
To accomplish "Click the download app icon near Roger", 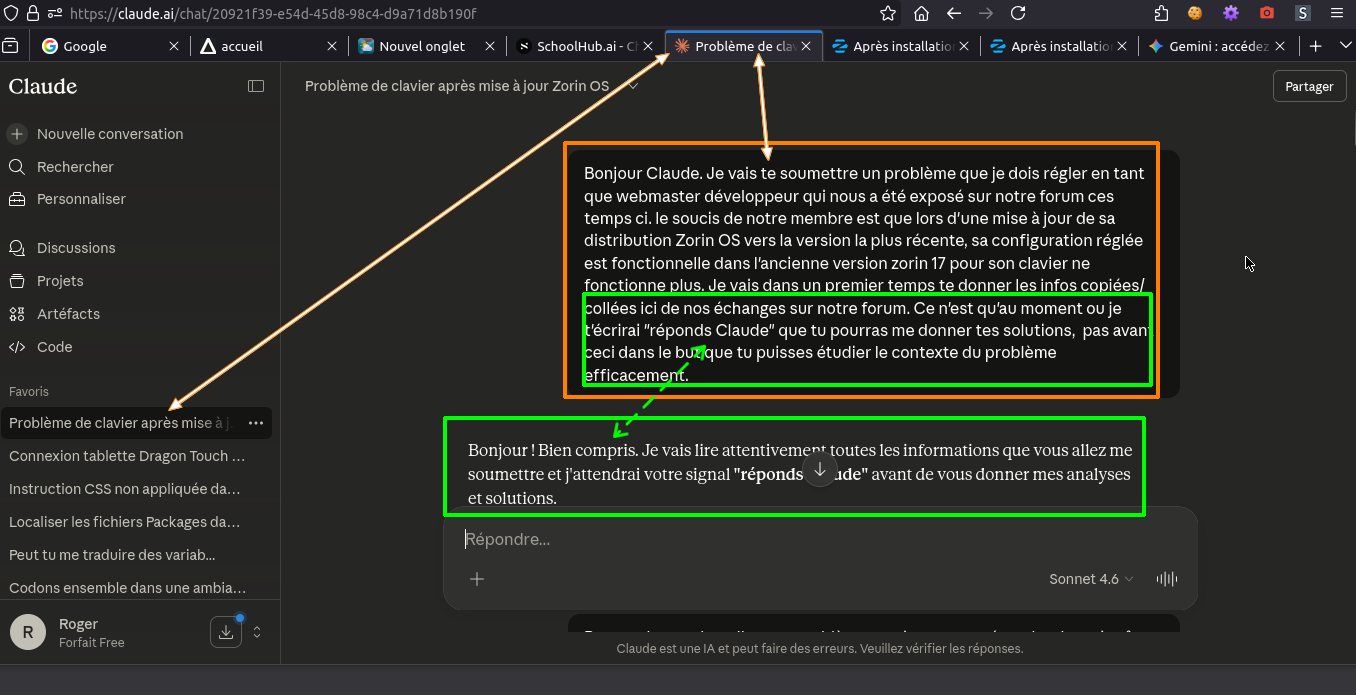I will click(x=226, y=632).
